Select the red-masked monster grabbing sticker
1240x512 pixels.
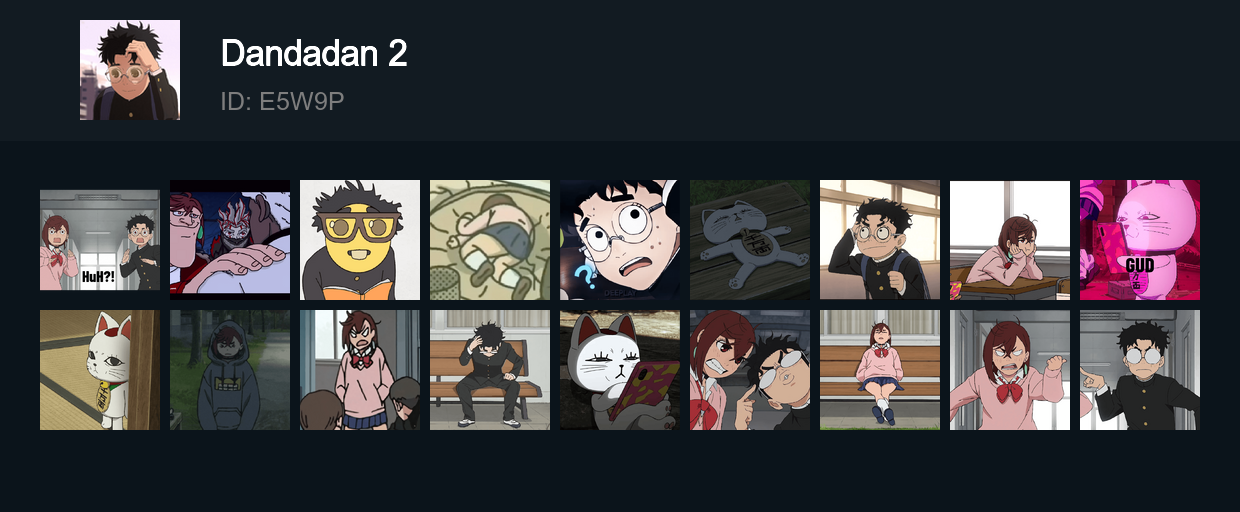[x=230, y=240]
